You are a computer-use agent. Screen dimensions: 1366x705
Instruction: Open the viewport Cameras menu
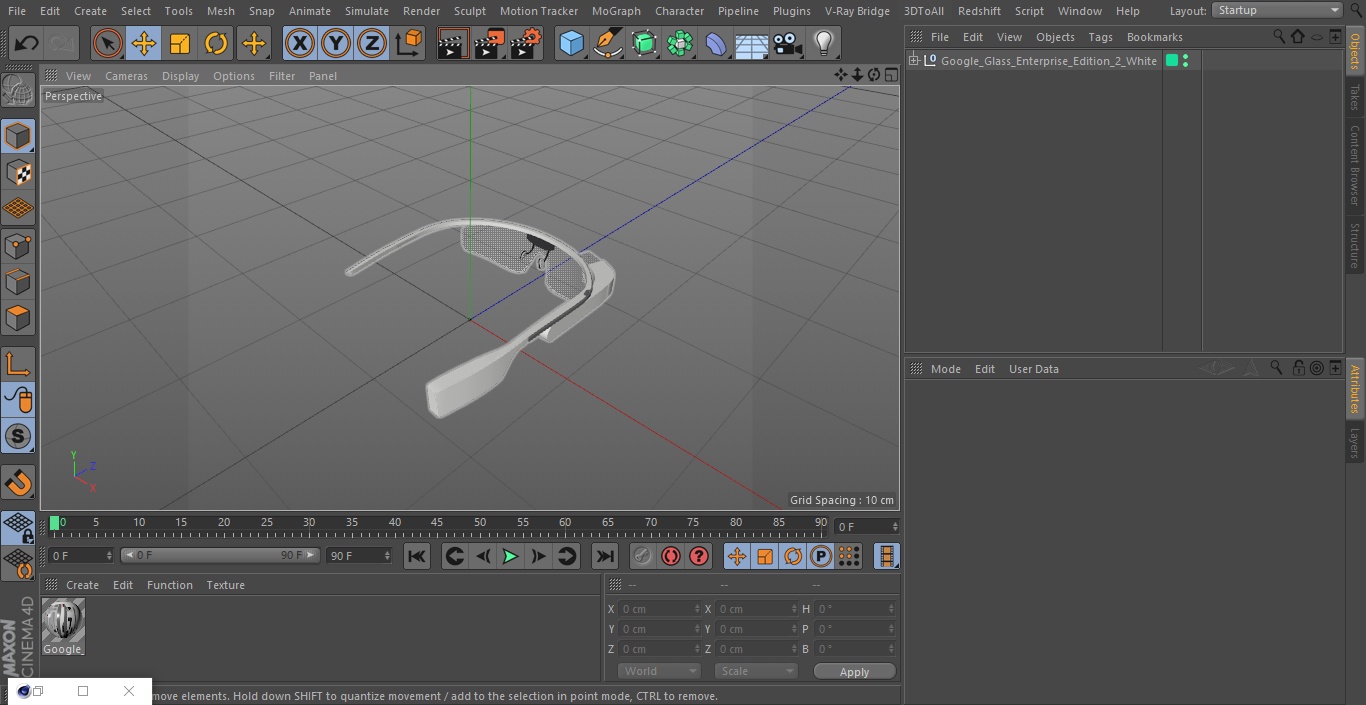[x=126, y=76]
